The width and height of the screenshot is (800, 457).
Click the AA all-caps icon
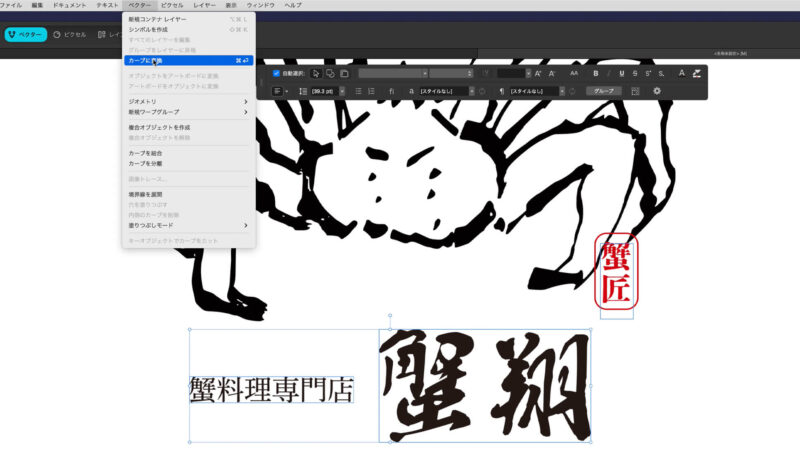[574, 73]
